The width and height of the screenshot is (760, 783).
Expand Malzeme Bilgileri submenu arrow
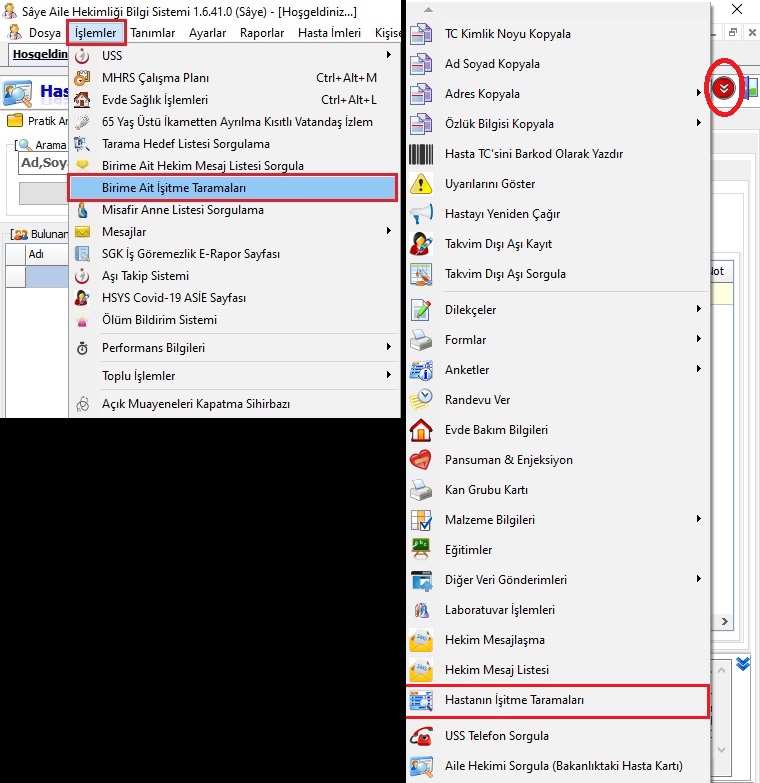(x=699, y=518)
